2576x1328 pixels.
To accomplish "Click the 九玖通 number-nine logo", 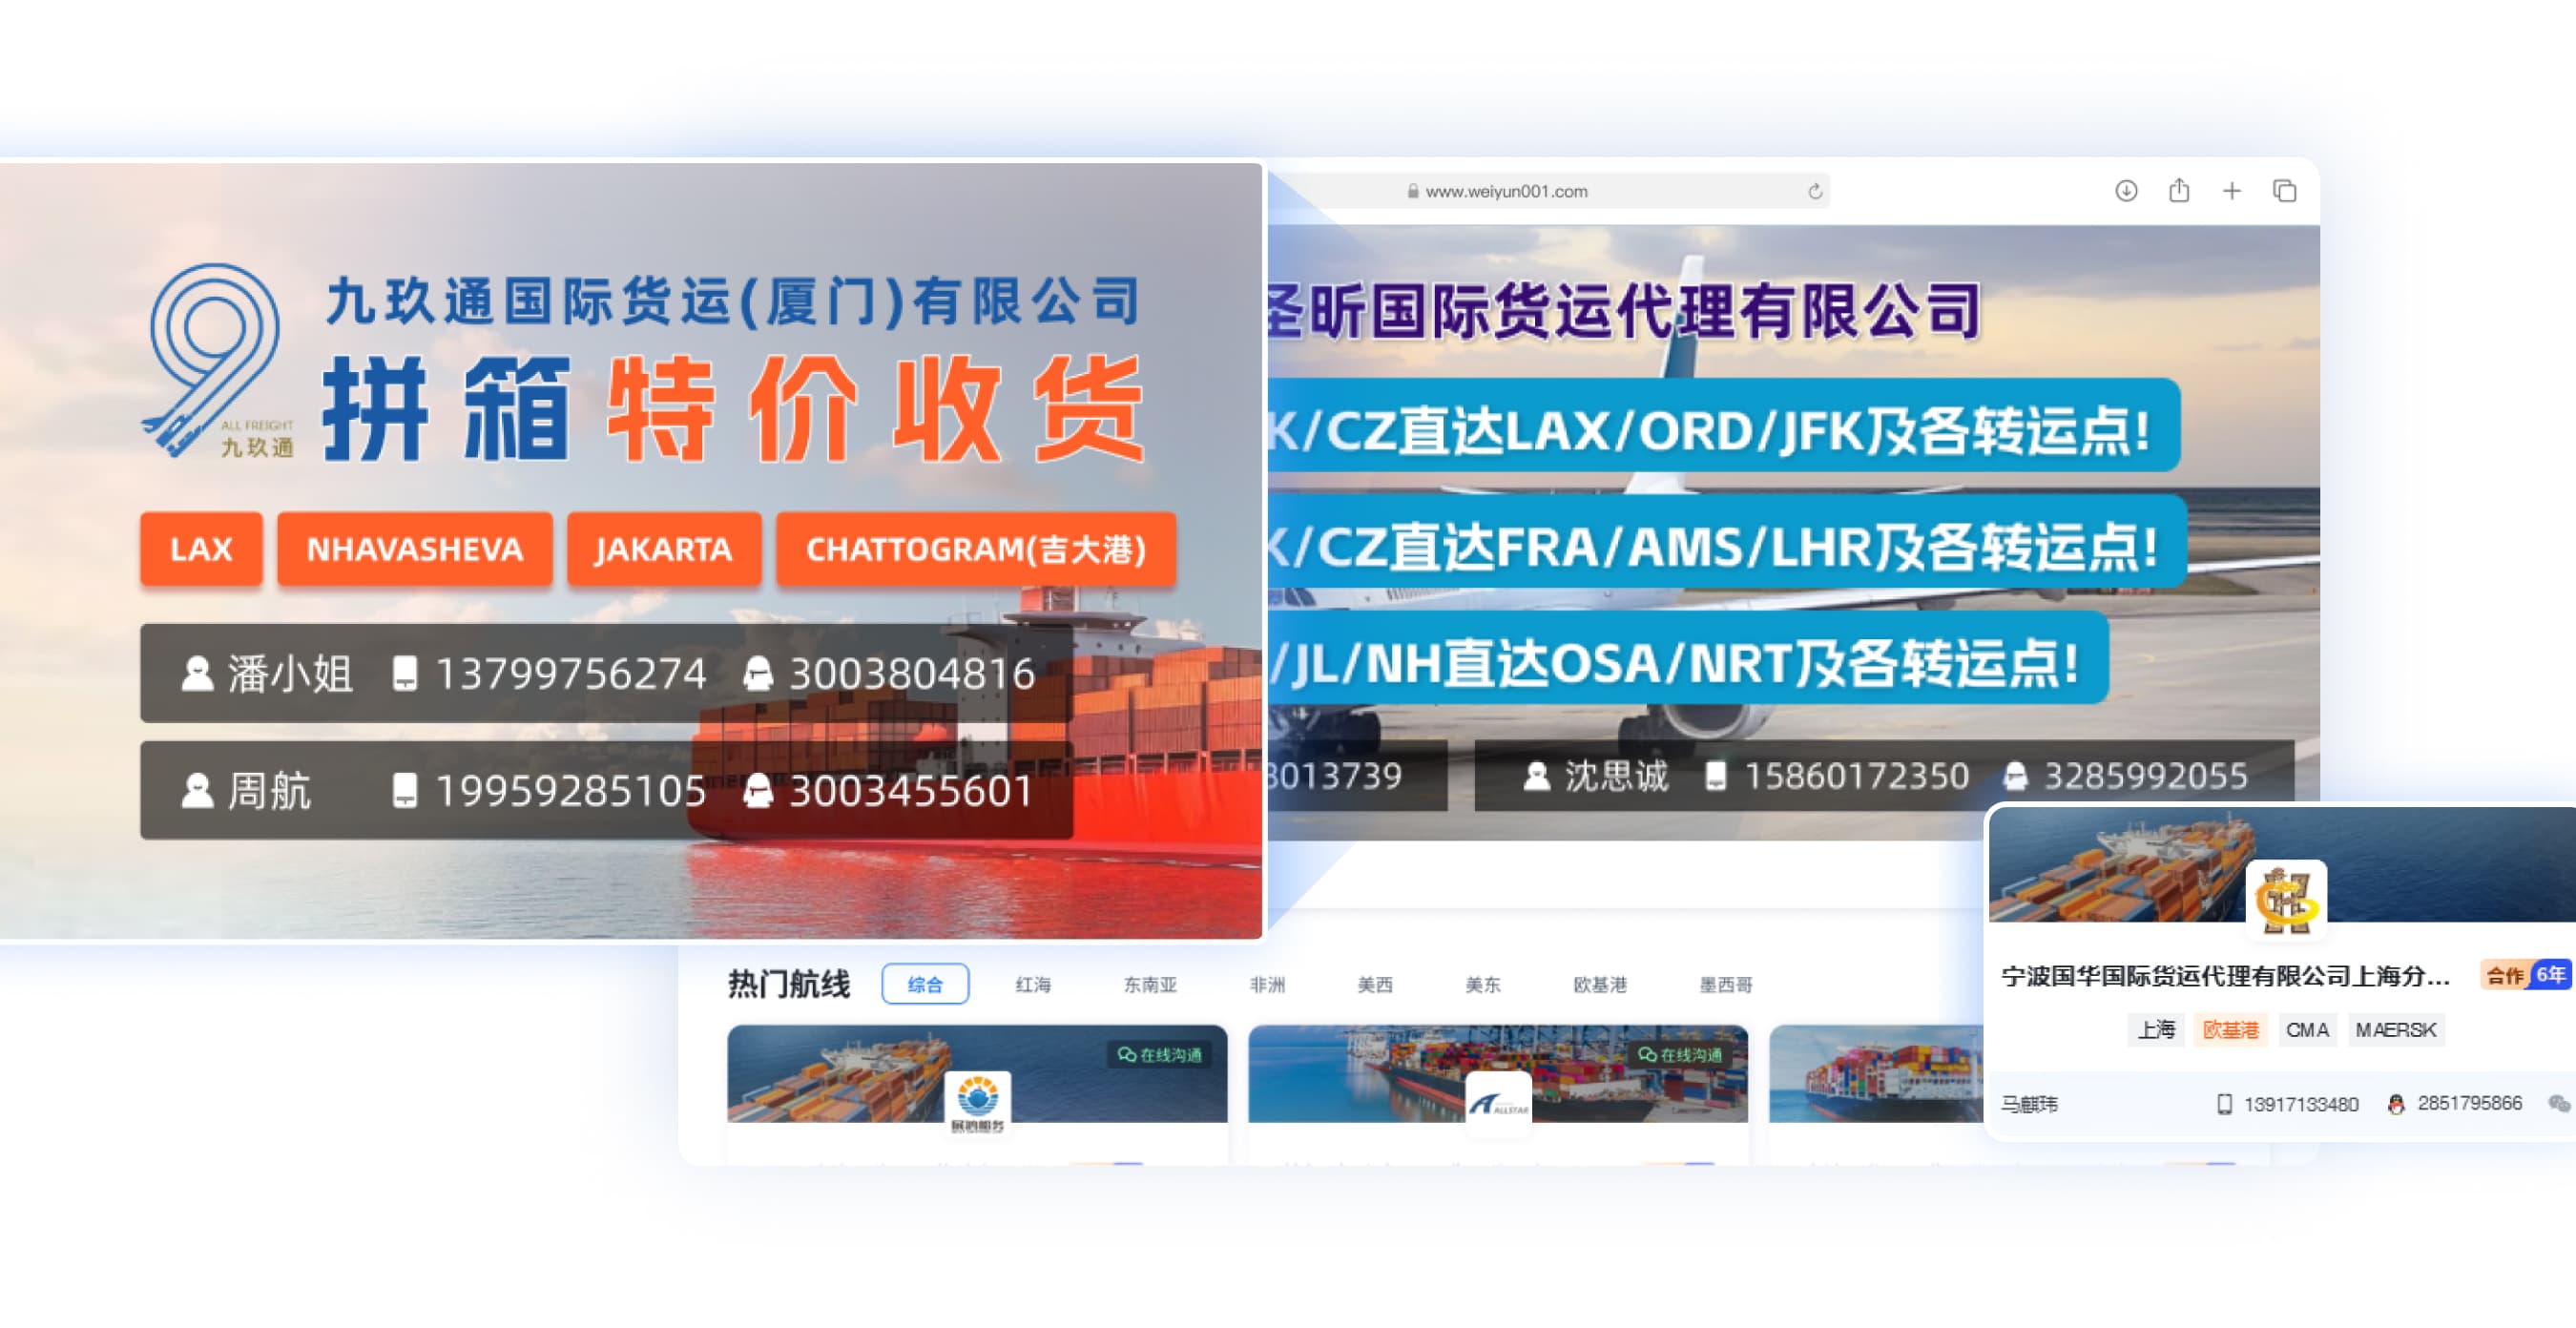I will (215, 360).
